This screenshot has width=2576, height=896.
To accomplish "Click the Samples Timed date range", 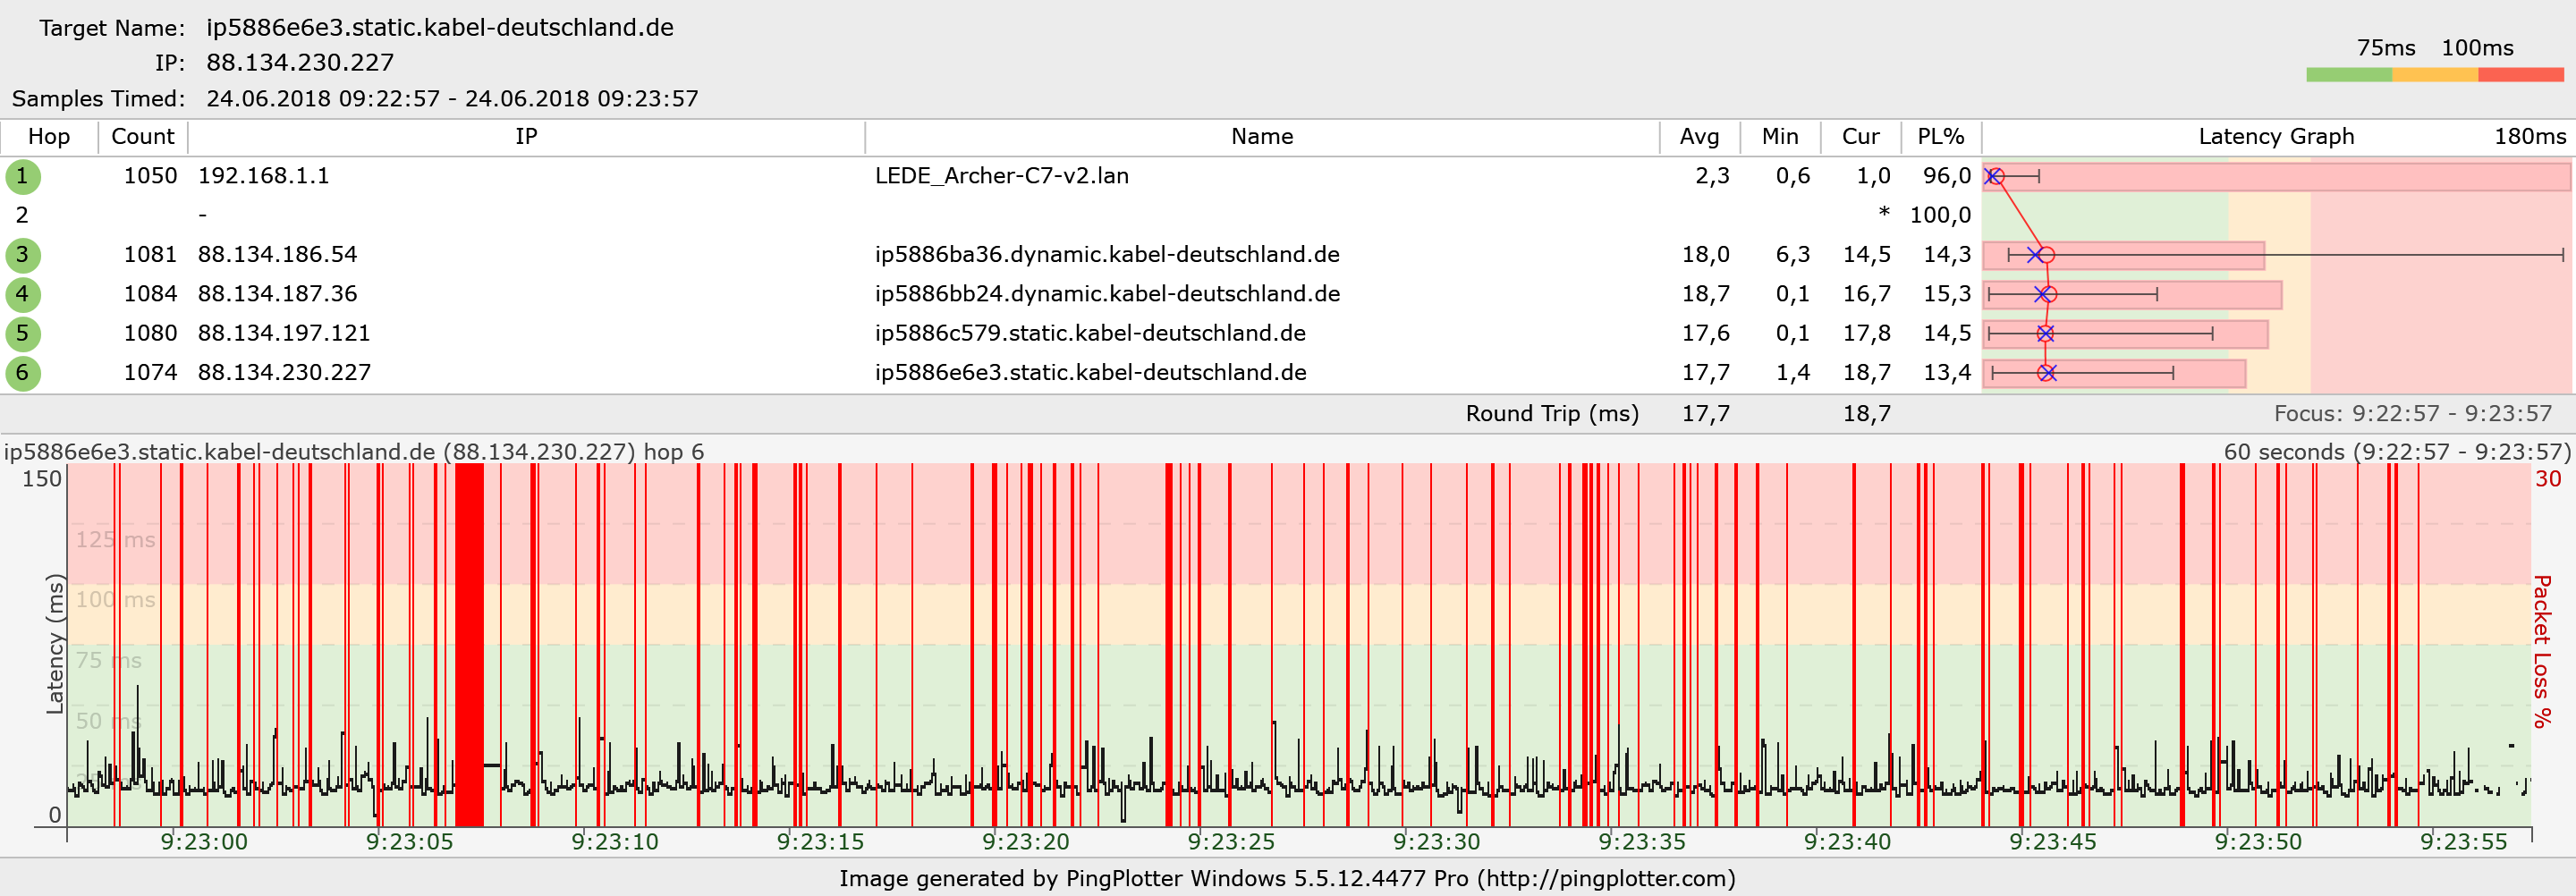I will click(452, 99).
